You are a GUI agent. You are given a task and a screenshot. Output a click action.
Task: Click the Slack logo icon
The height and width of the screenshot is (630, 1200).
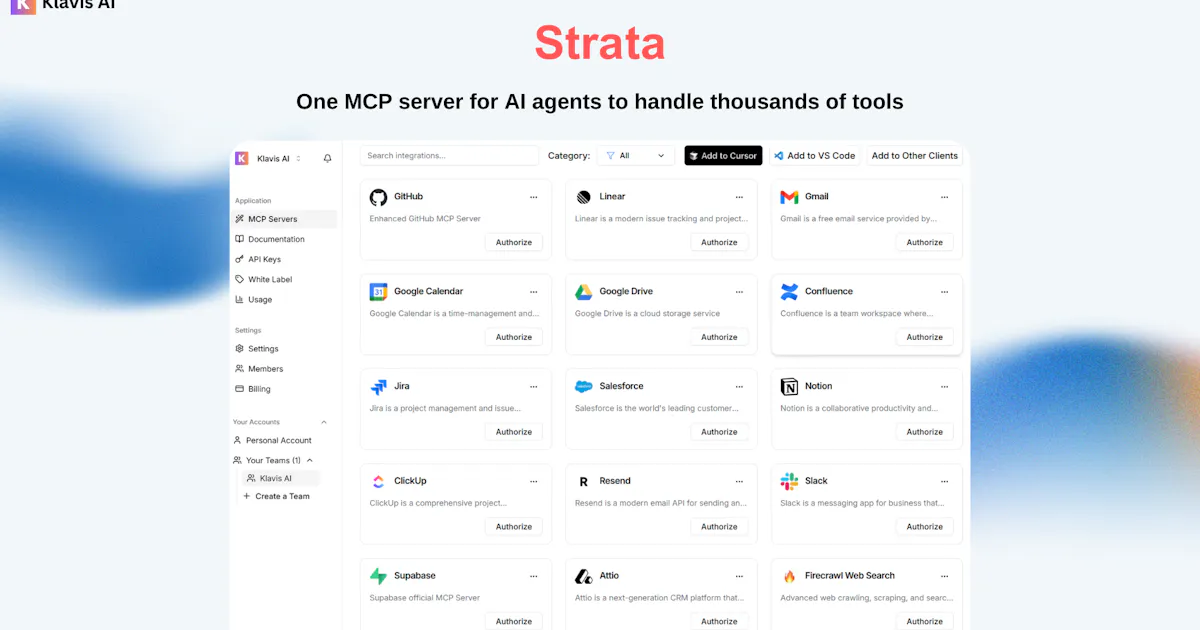pyautogui.click(x=789, y=481)
